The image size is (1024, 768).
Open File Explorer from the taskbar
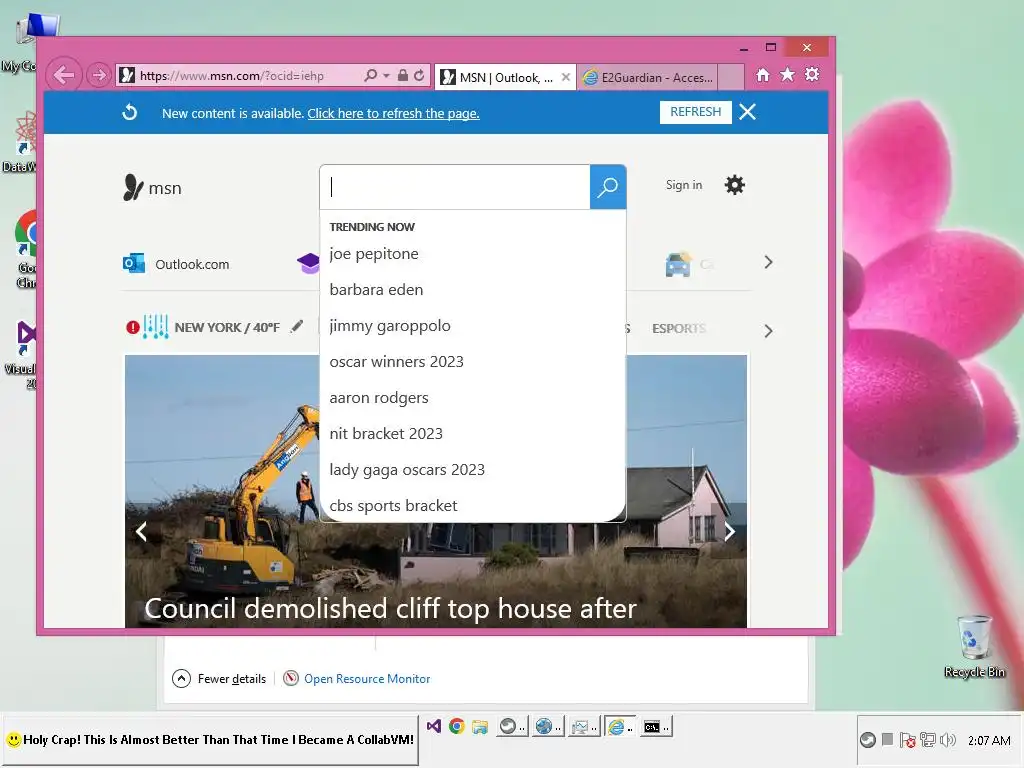(480, 727)
